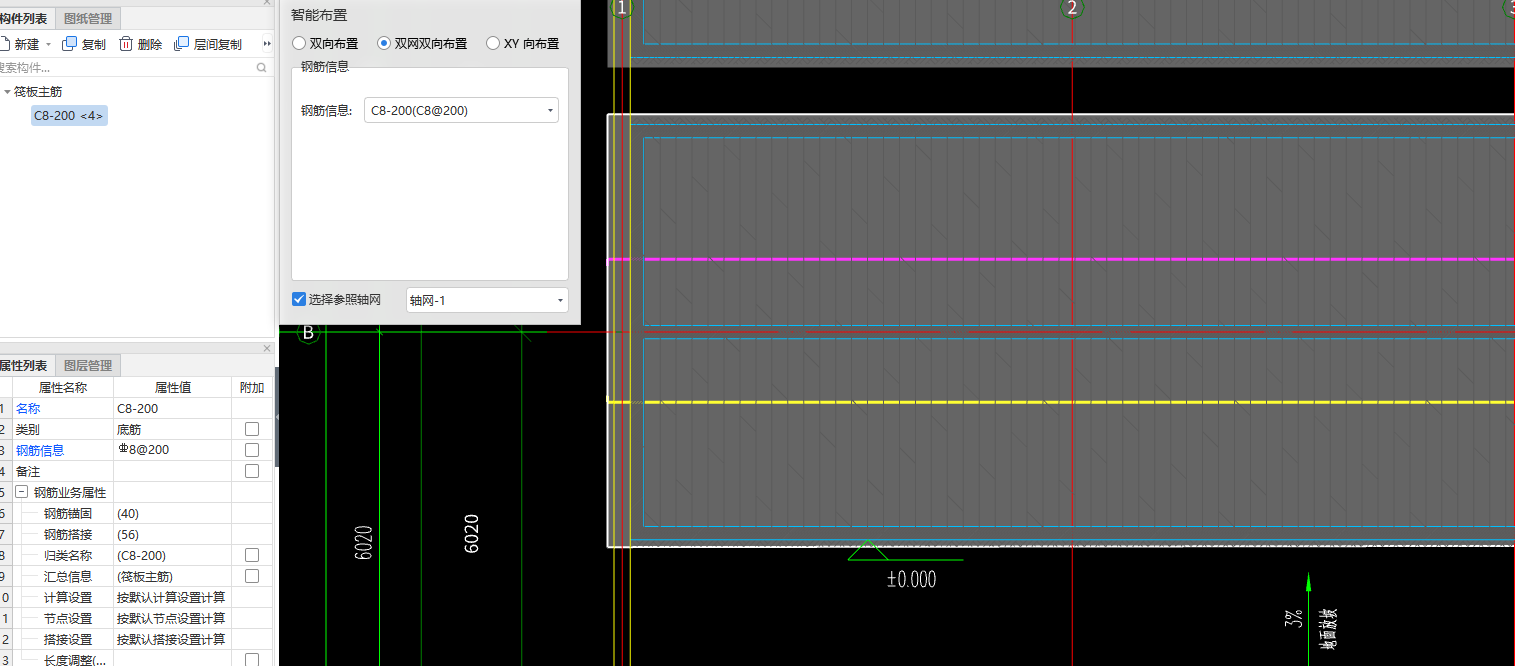
Task: Open the 新建 dropdown arrow
Action: [x=48, y=45]
